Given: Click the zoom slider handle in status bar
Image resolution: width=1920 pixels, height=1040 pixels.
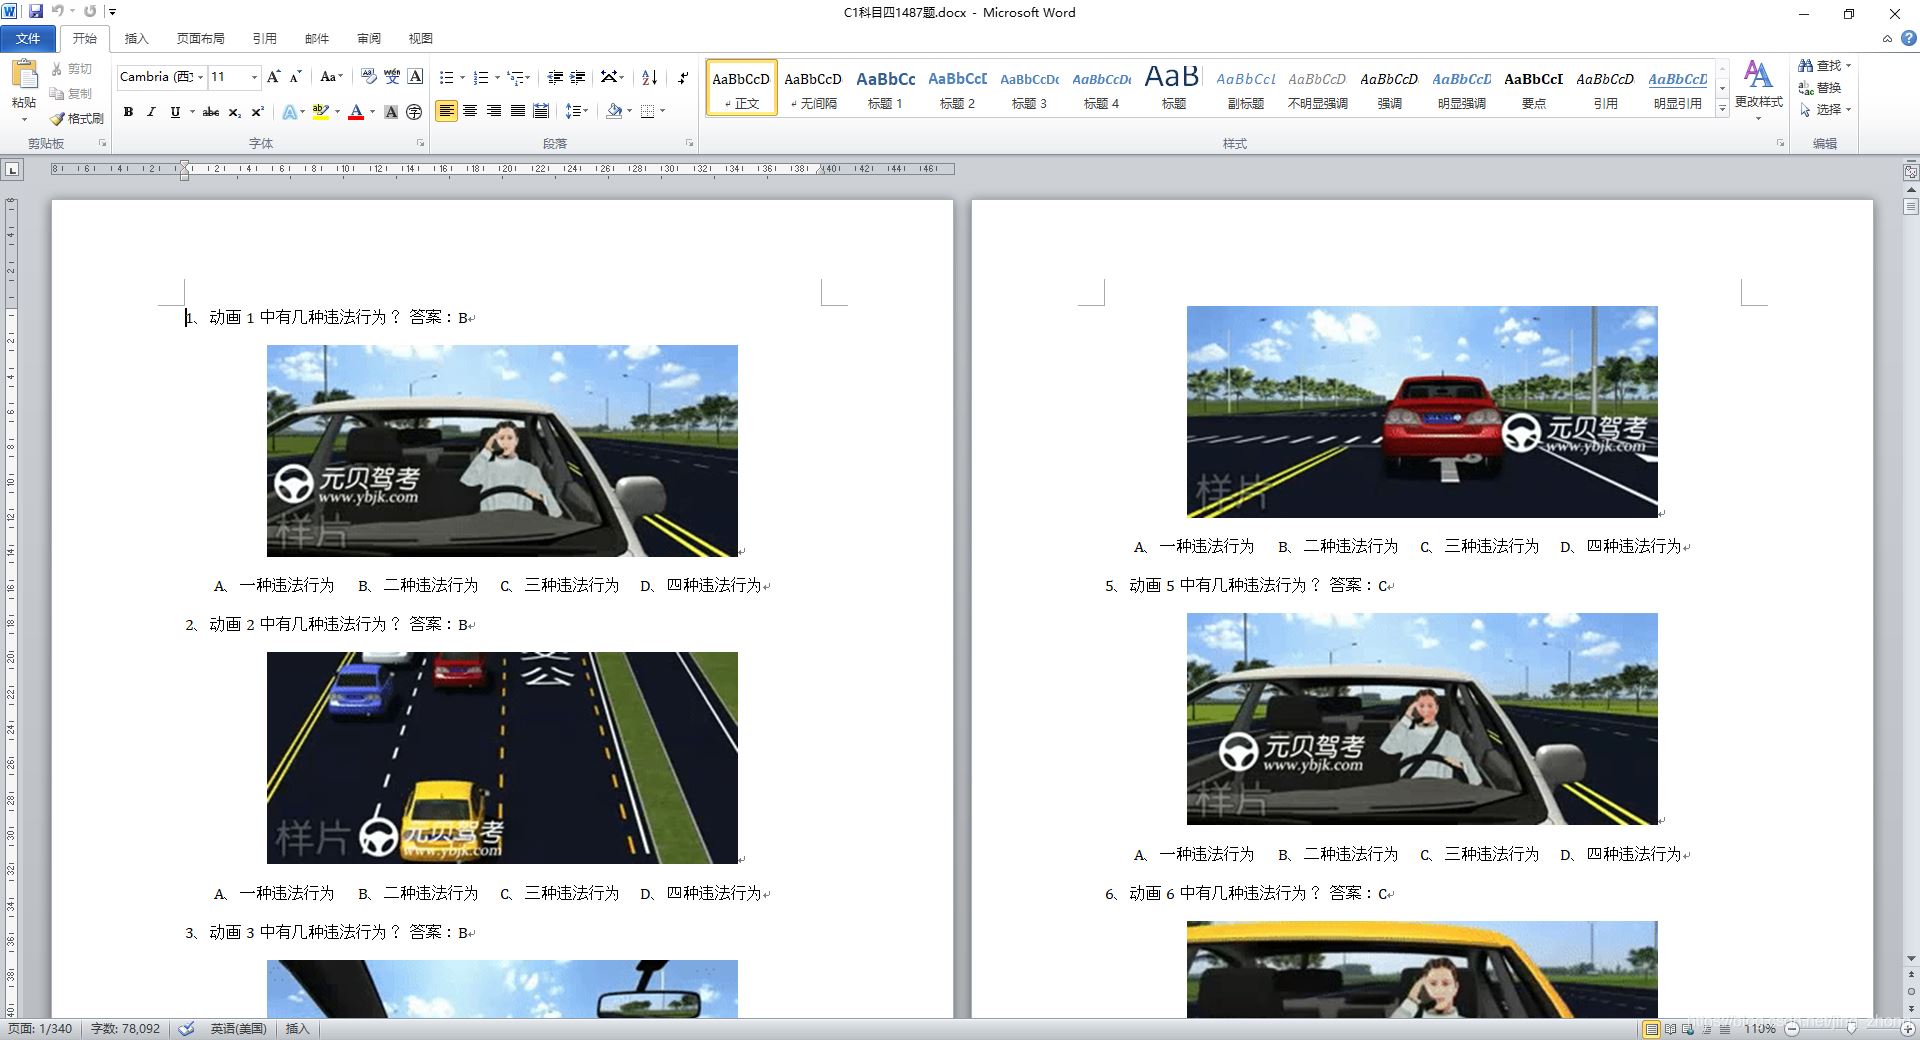Looking at the screenshot, I should click(x=1851, y=1028).
